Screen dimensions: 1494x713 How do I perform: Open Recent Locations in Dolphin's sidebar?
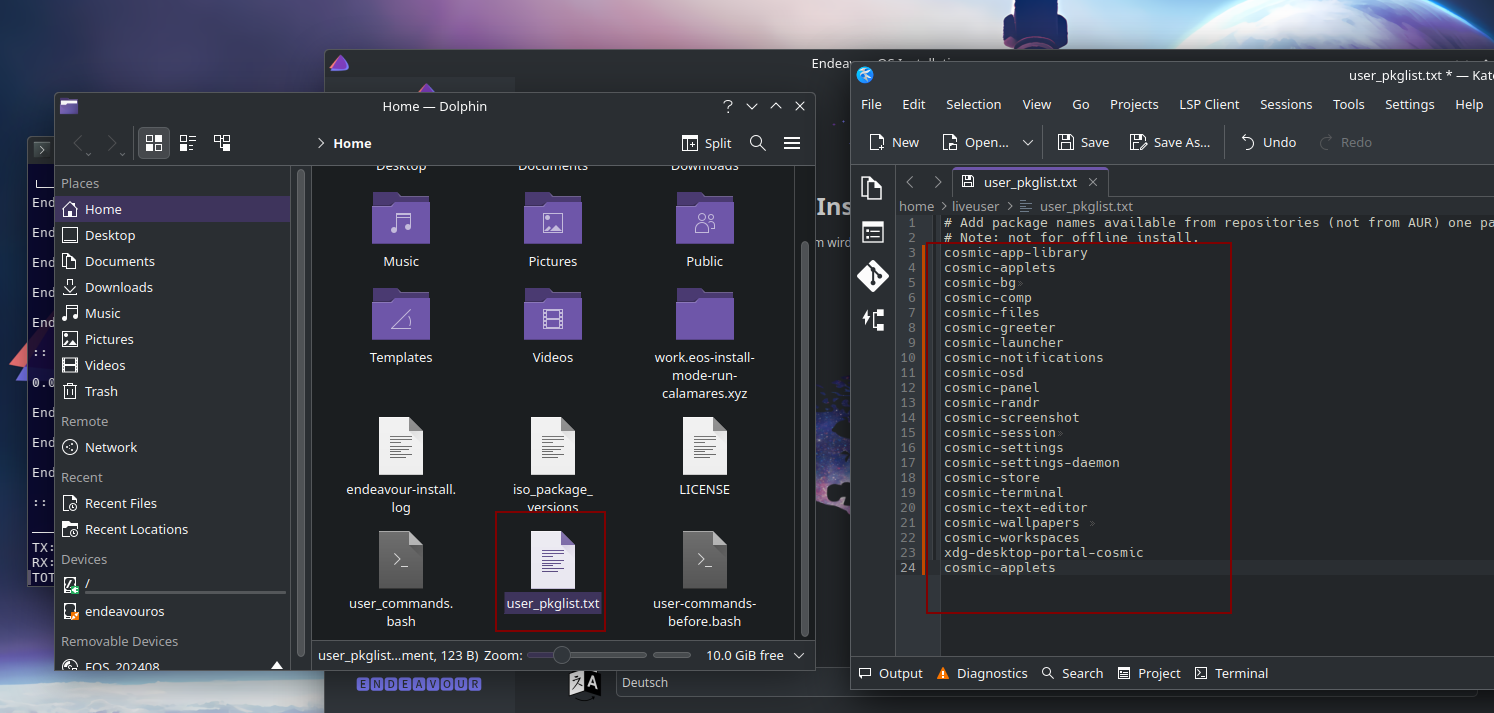click(173, 529)
